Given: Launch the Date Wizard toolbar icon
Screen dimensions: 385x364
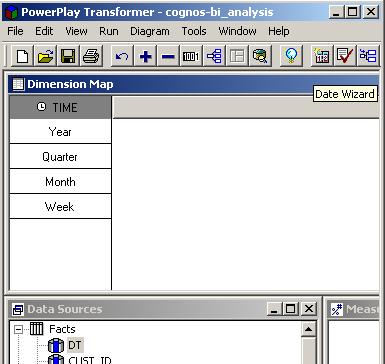Looking at the screenshot, I should [322, 56].
